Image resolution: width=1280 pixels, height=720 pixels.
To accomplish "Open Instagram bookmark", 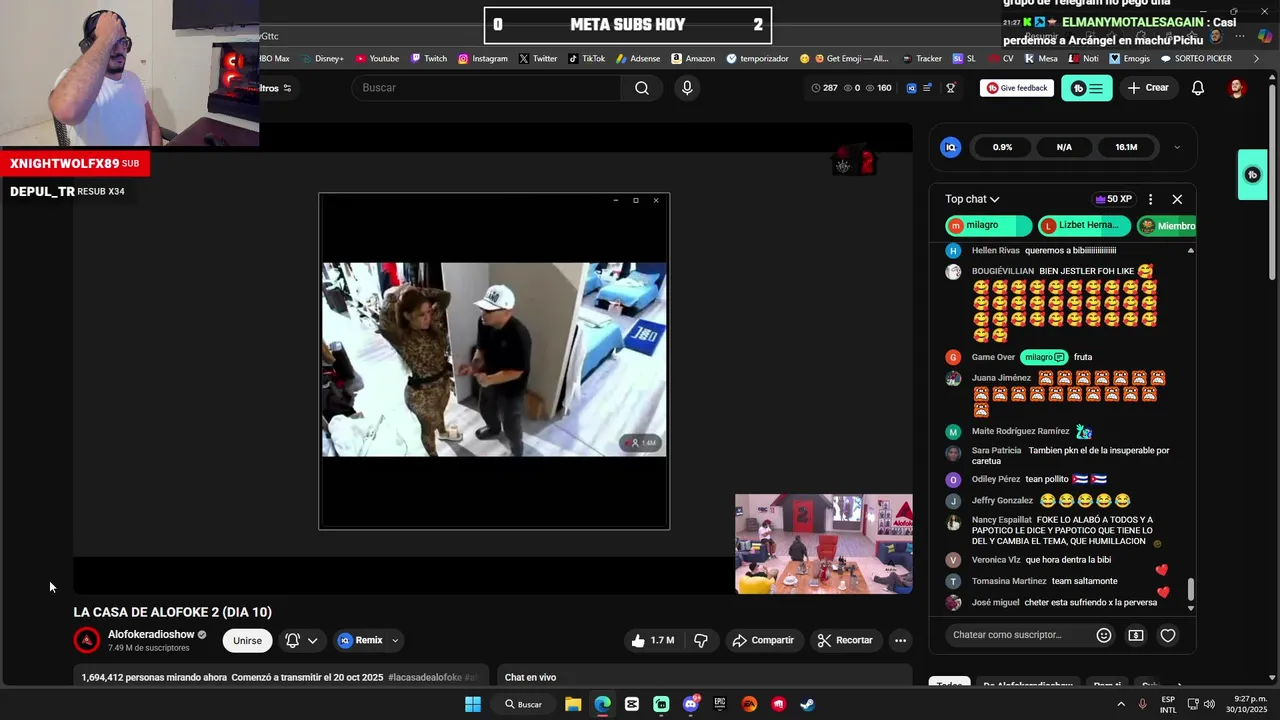I will click(483, 58).
